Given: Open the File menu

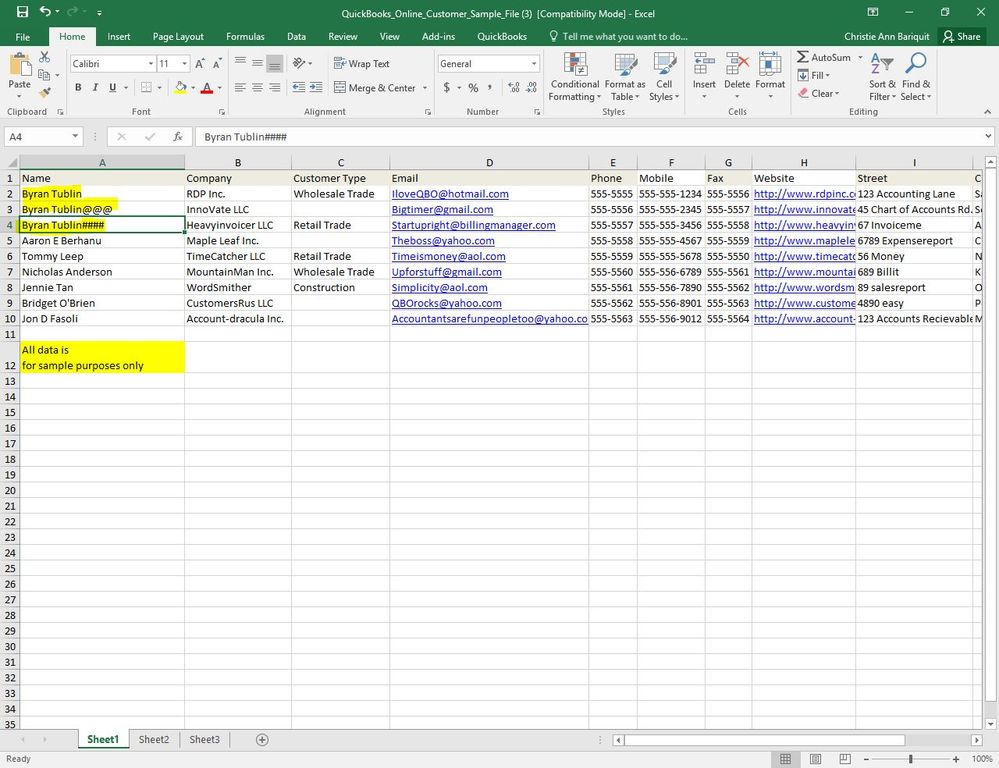Looking at the screenshot, I should coord(23,36).
